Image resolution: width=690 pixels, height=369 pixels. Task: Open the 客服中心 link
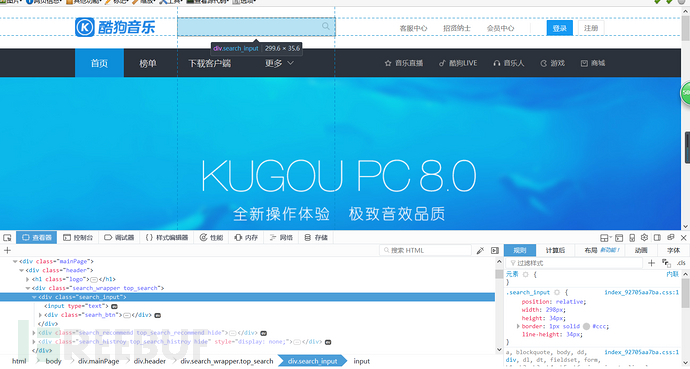tap(413, 28)
